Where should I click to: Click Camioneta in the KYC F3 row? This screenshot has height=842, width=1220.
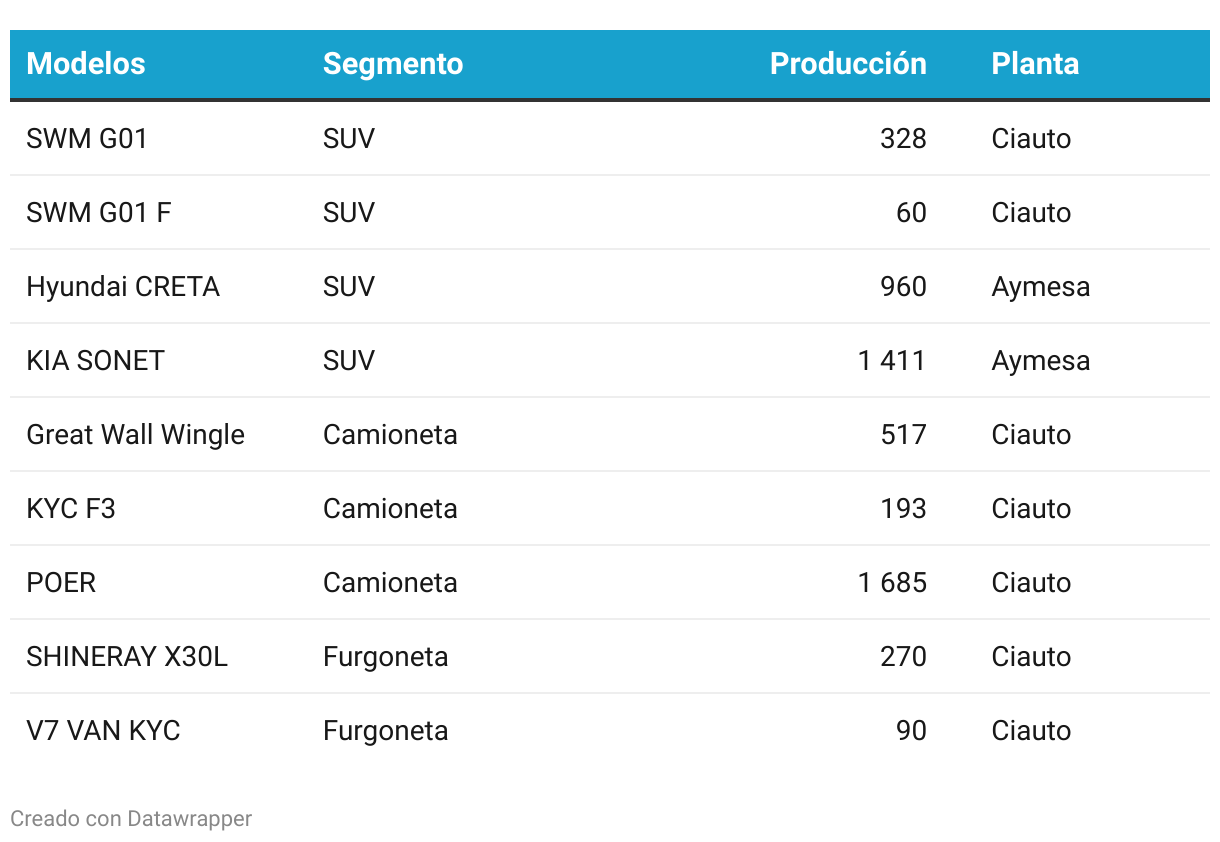click(x=390, y=508)
